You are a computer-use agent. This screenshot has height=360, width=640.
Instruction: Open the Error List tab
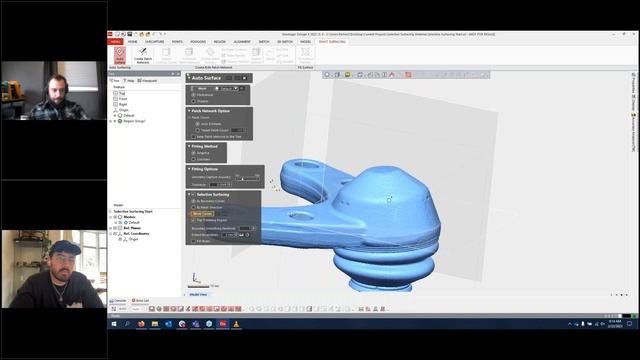pos(140,301)
